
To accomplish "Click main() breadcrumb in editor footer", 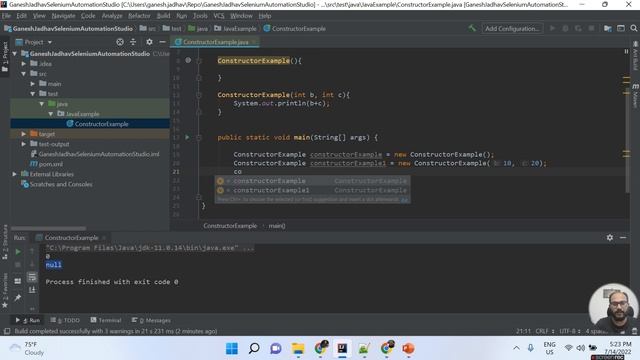I will 277,226.
